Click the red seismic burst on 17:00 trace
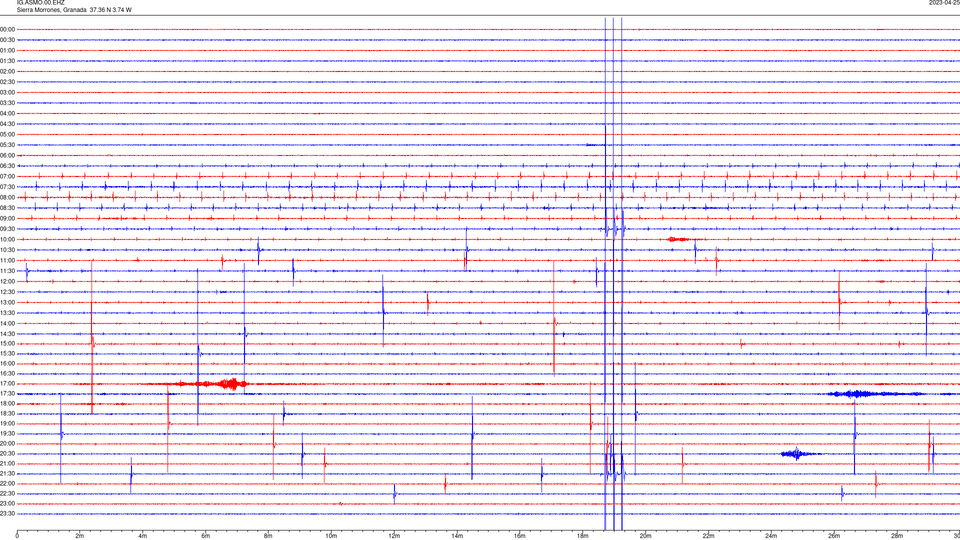The image size is (960, 540). (211, 384)
